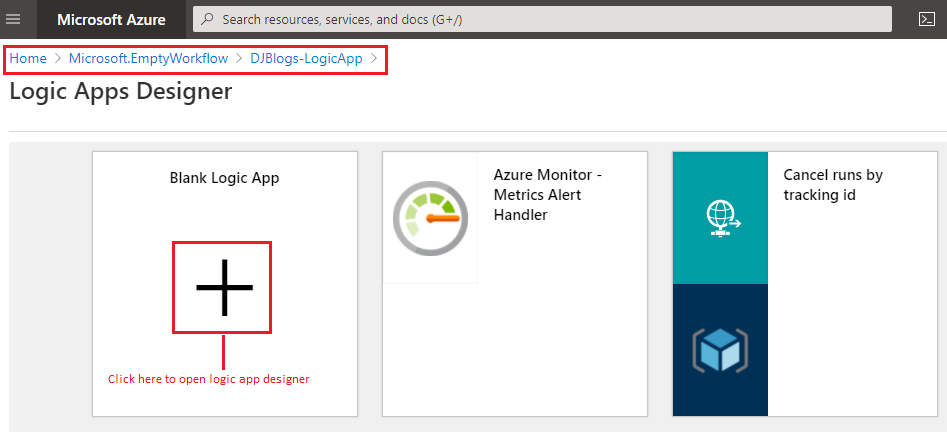Viewport: 947px width, 432px height.
Task: Click the Logic Apps Designer heading
Action: pos(121,91)
